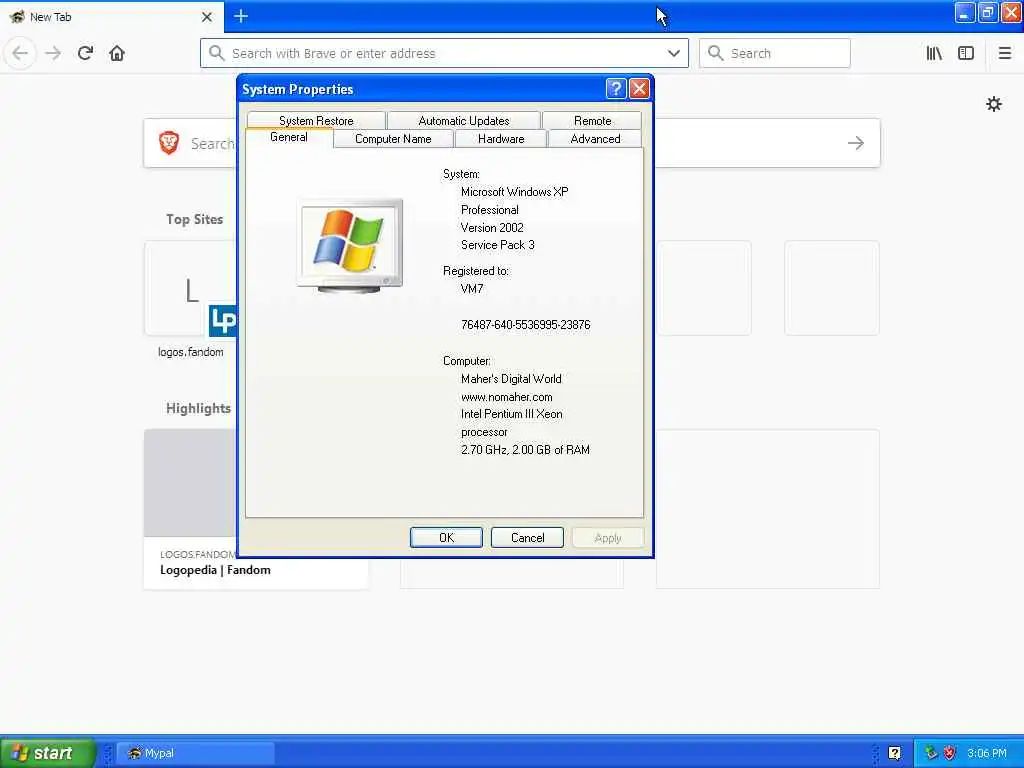
Task: Click product ID 76487-640-5536995-23876
Action: (x=525, y=325)
